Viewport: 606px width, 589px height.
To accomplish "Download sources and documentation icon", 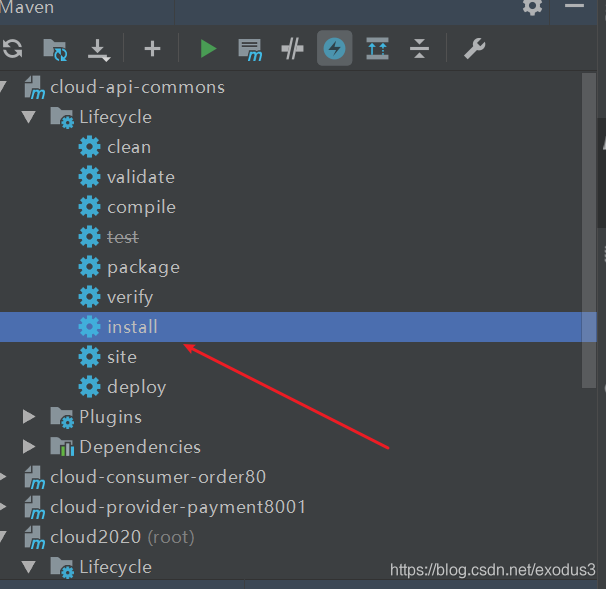I will (99, 50).
